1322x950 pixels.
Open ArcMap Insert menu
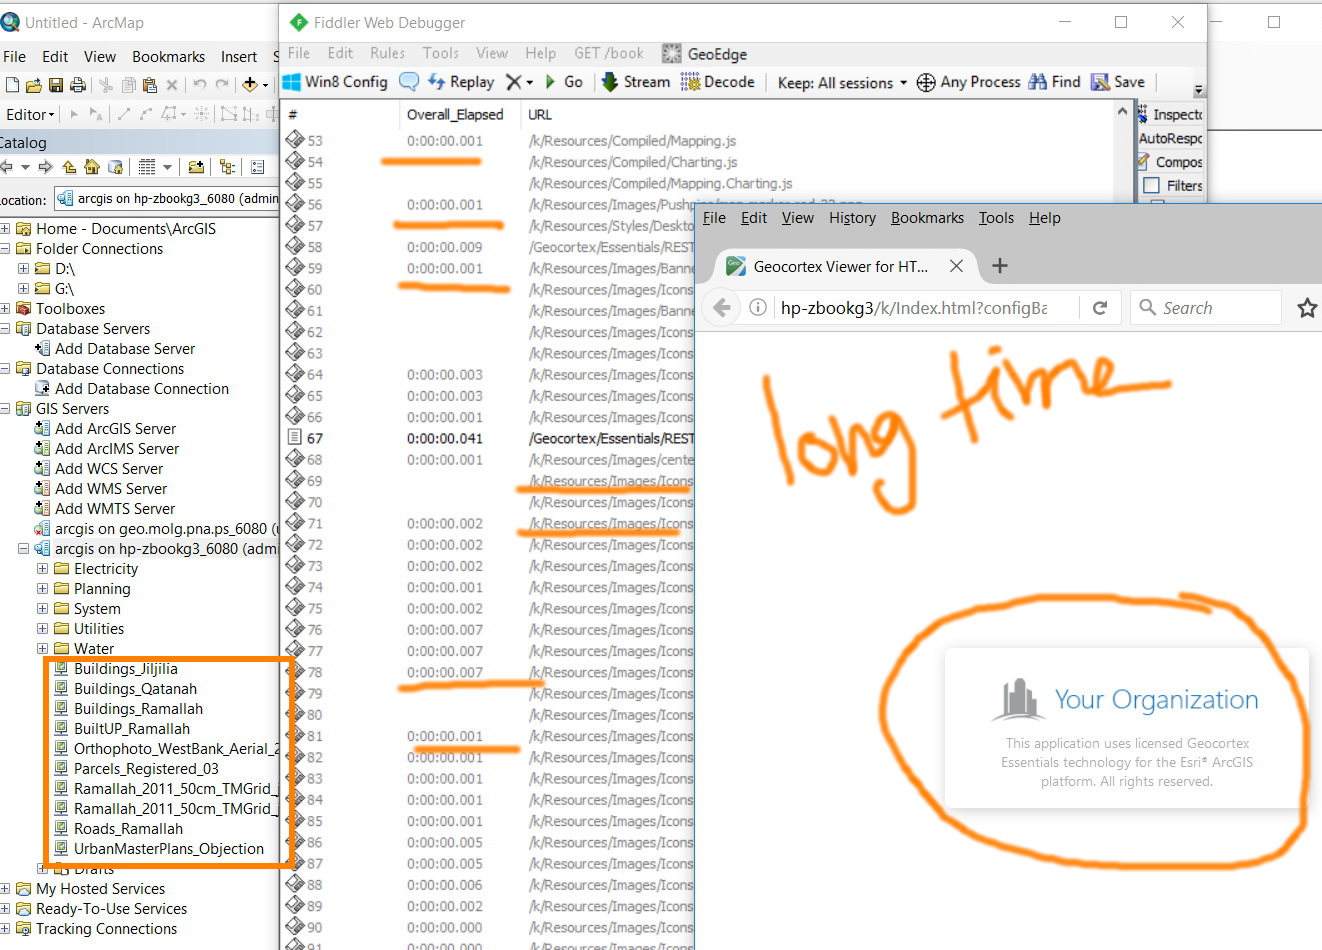tap(239, 57)
